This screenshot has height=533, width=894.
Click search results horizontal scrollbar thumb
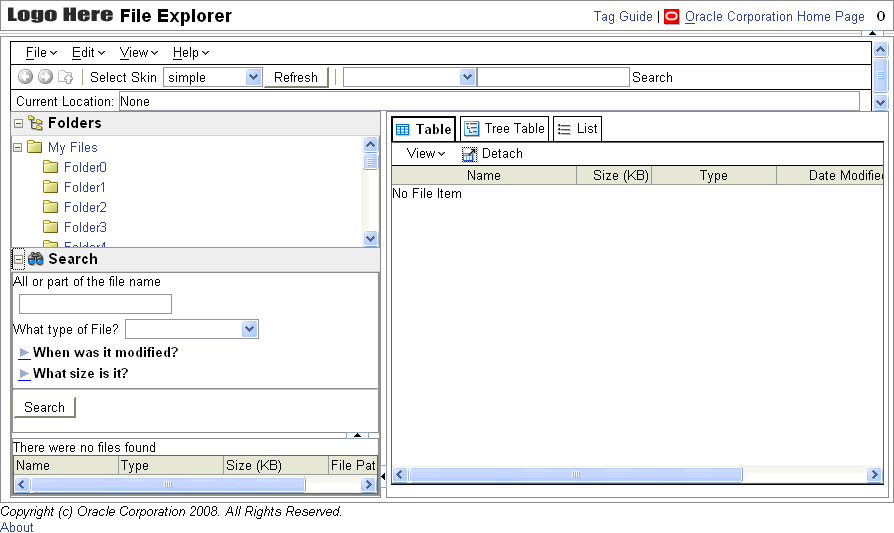[168, 485]
